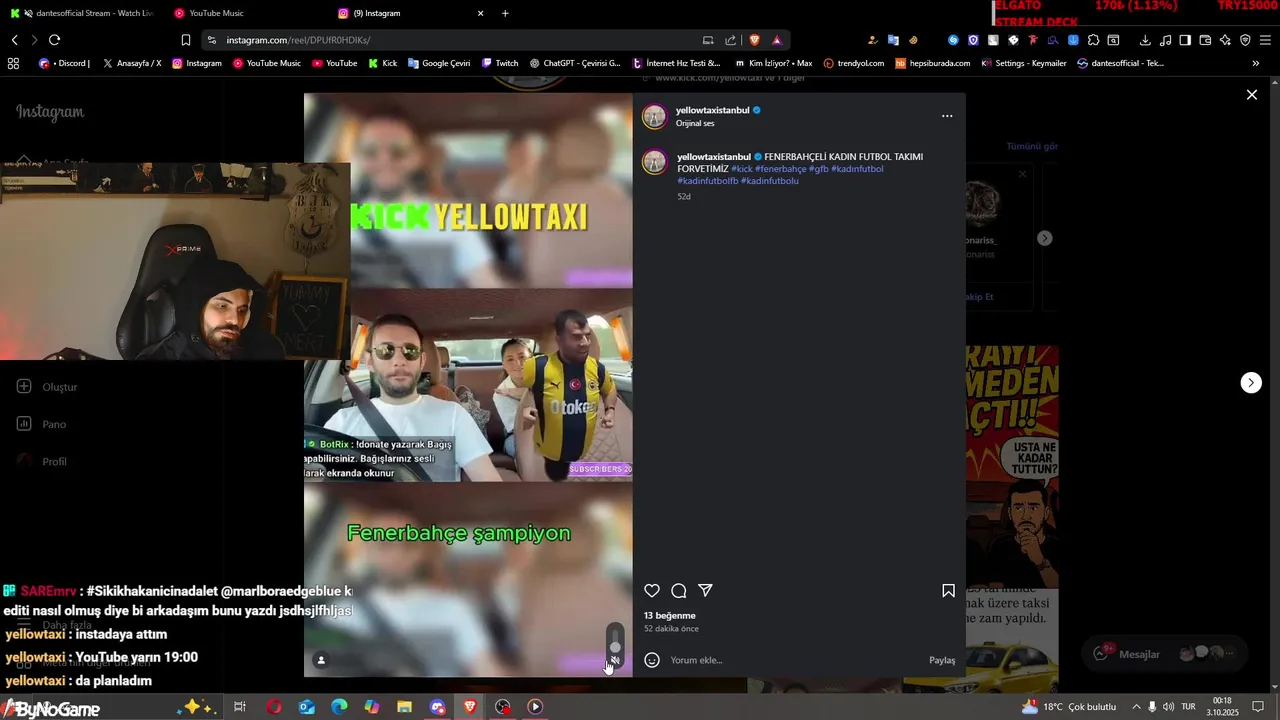The height and width of the screenshot is (720, 1280).
Task: Open the emoji picker for comments
Action: 652,660
